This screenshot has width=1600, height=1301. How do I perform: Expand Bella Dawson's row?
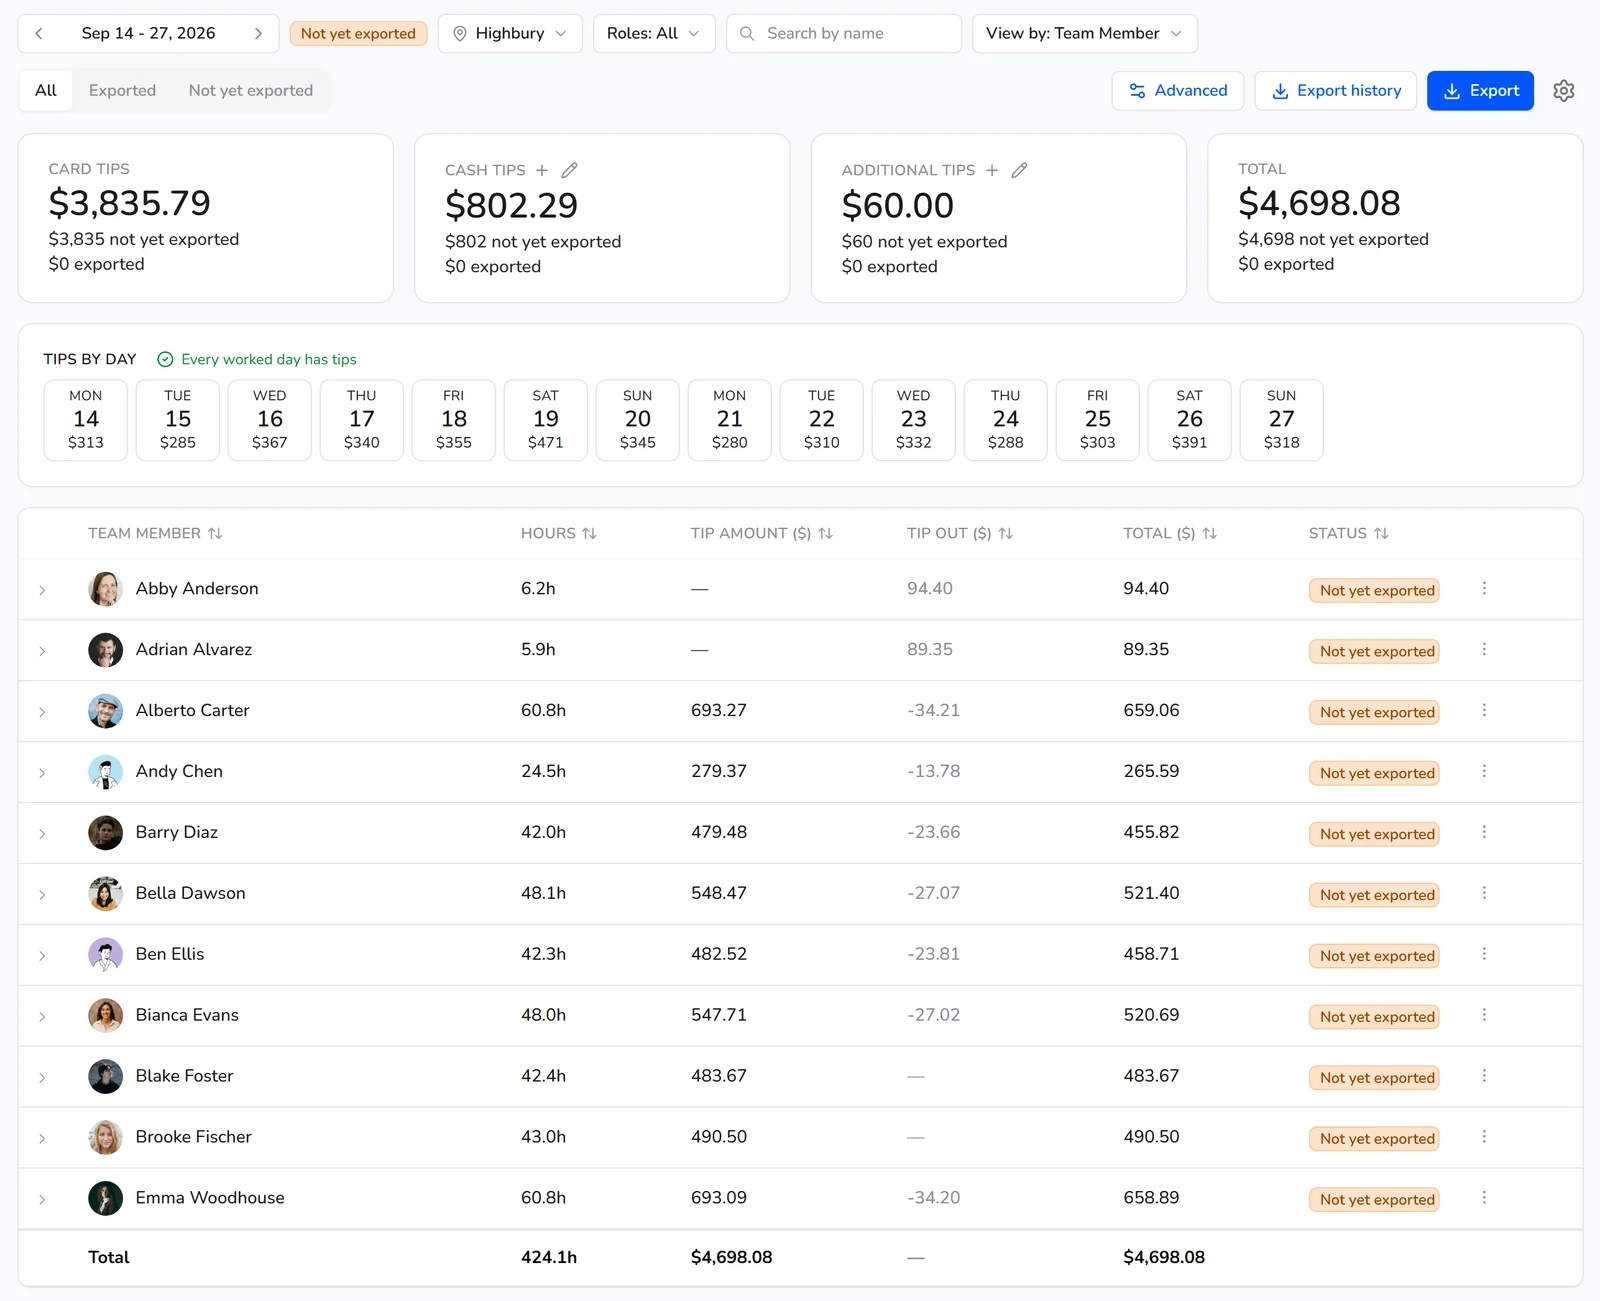point(42,895)
